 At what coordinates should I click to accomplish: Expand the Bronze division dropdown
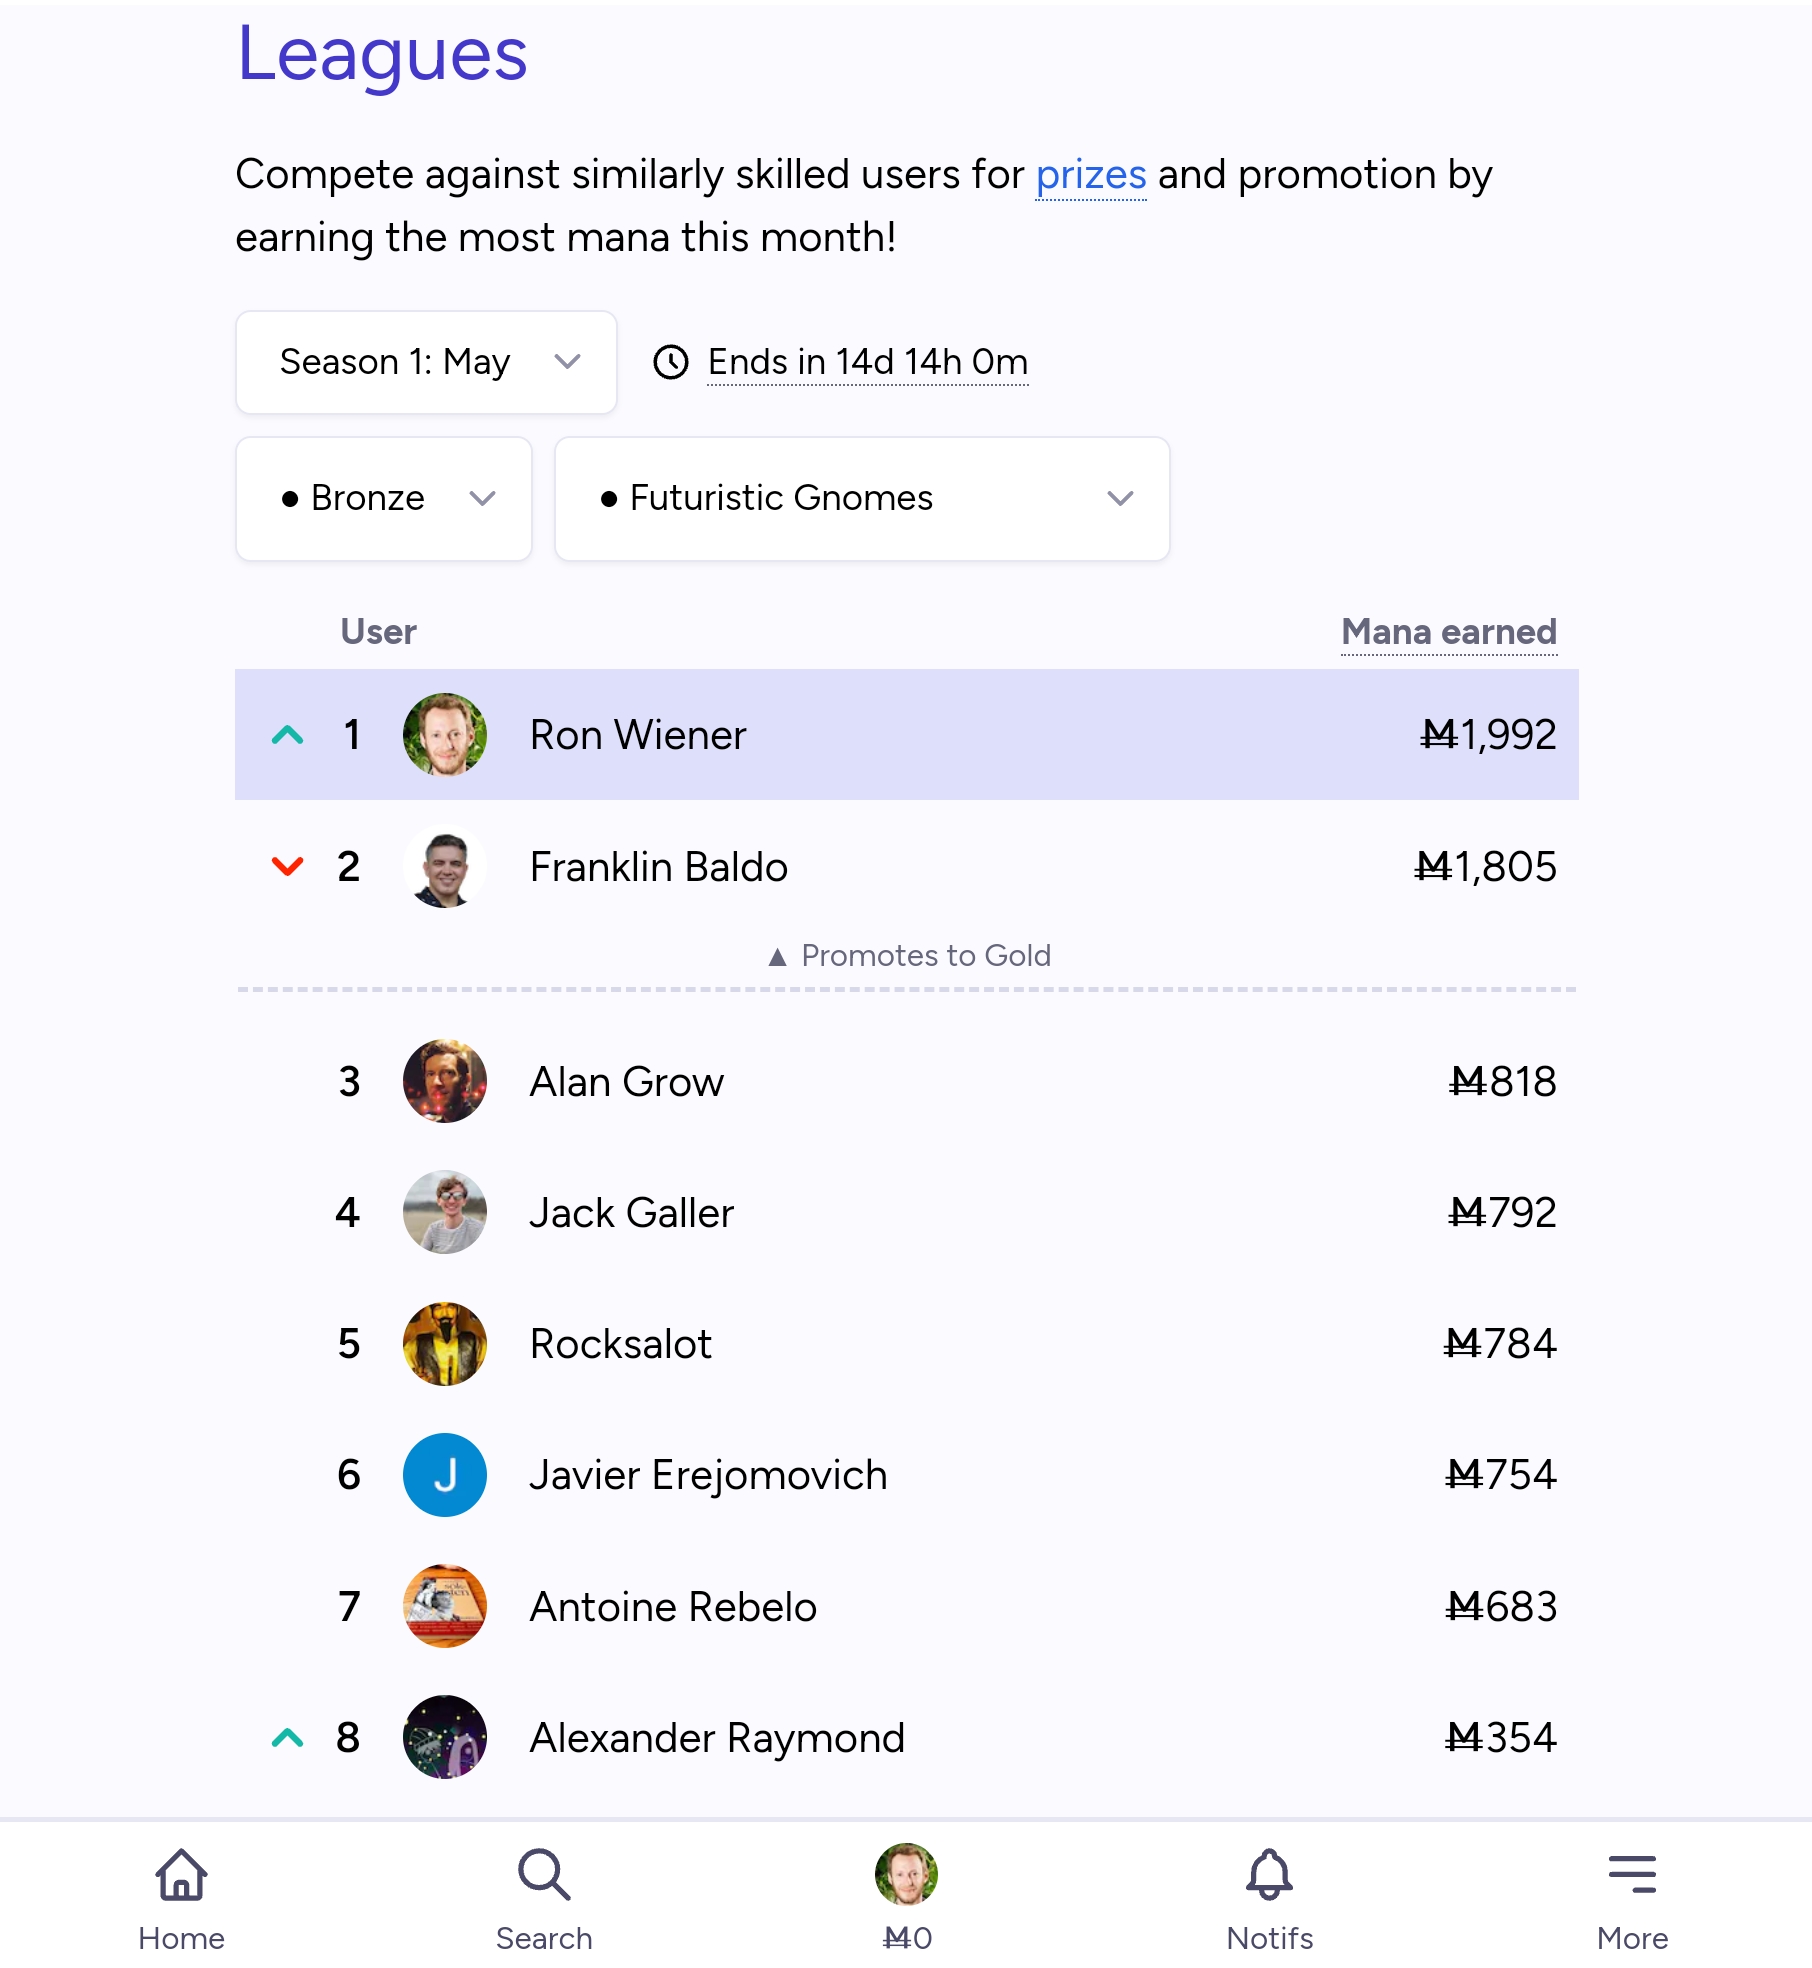tap(384, 498)
